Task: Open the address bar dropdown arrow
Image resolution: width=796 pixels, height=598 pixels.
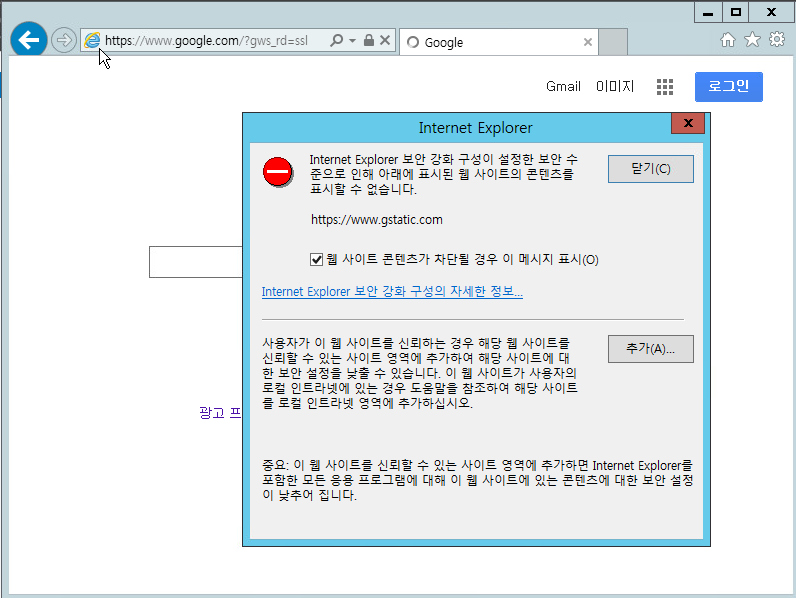Action: click(x=352, y=40)
